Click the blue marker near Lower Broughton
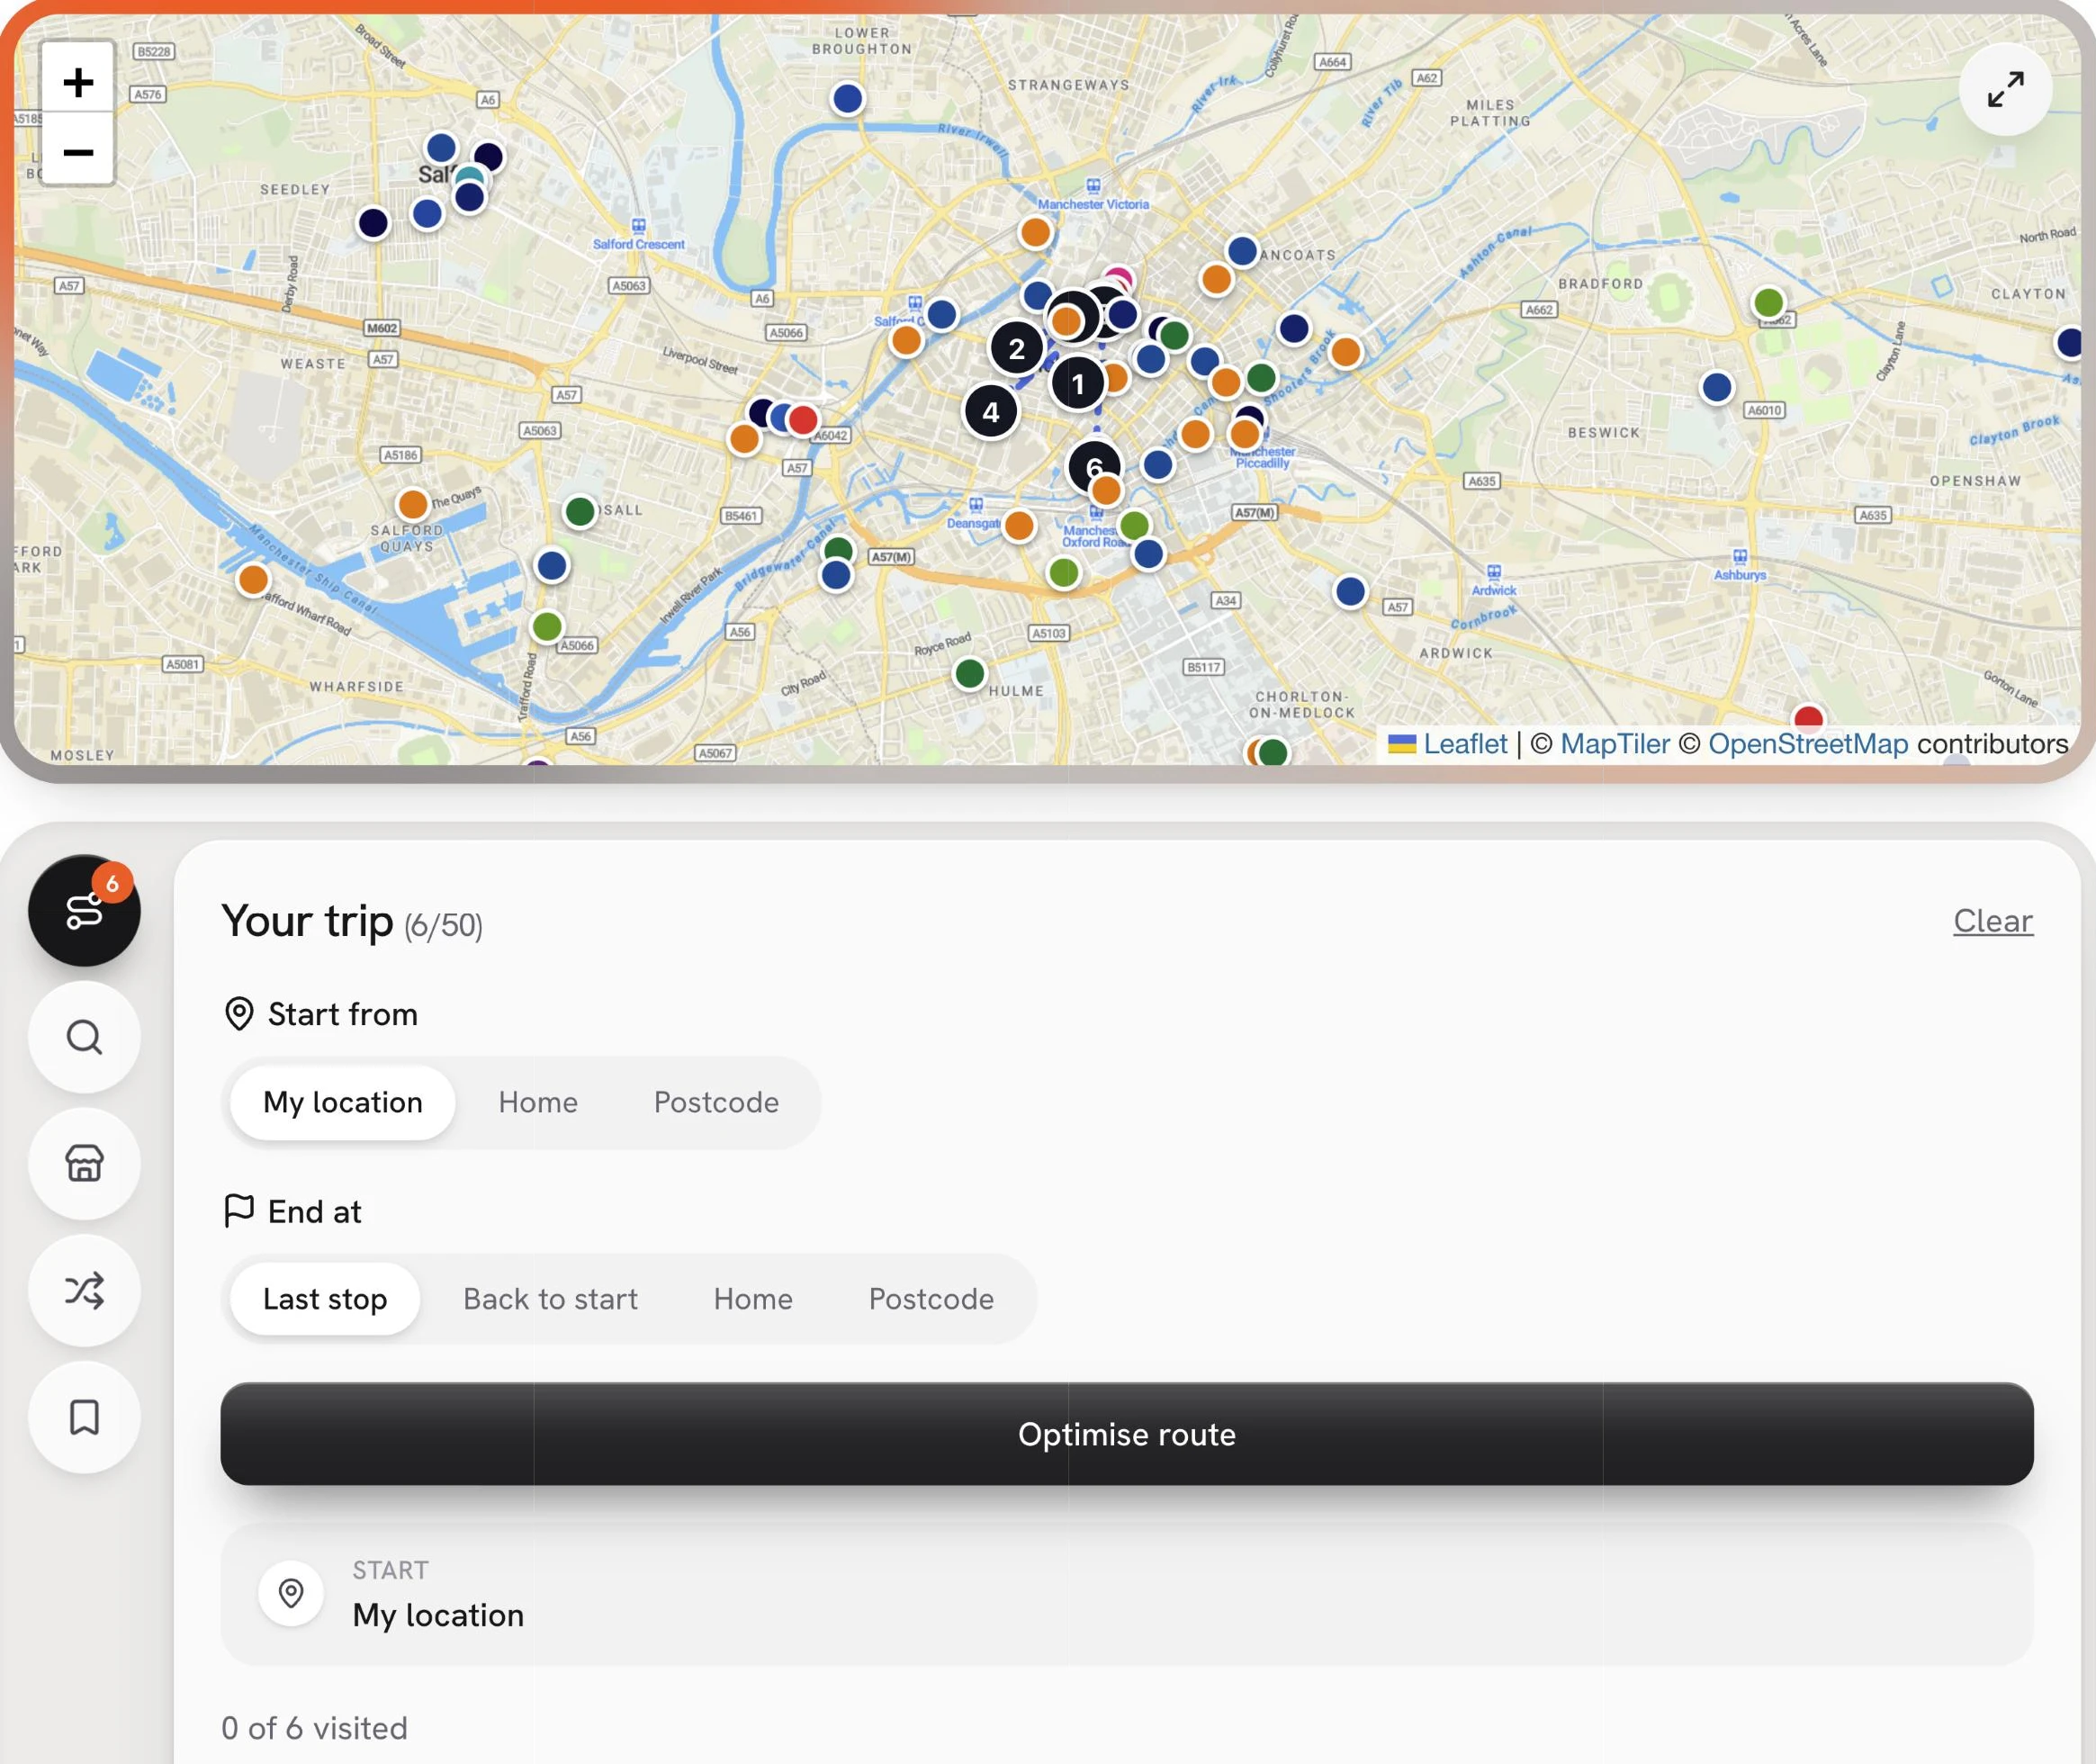 [x=847, y=98]
